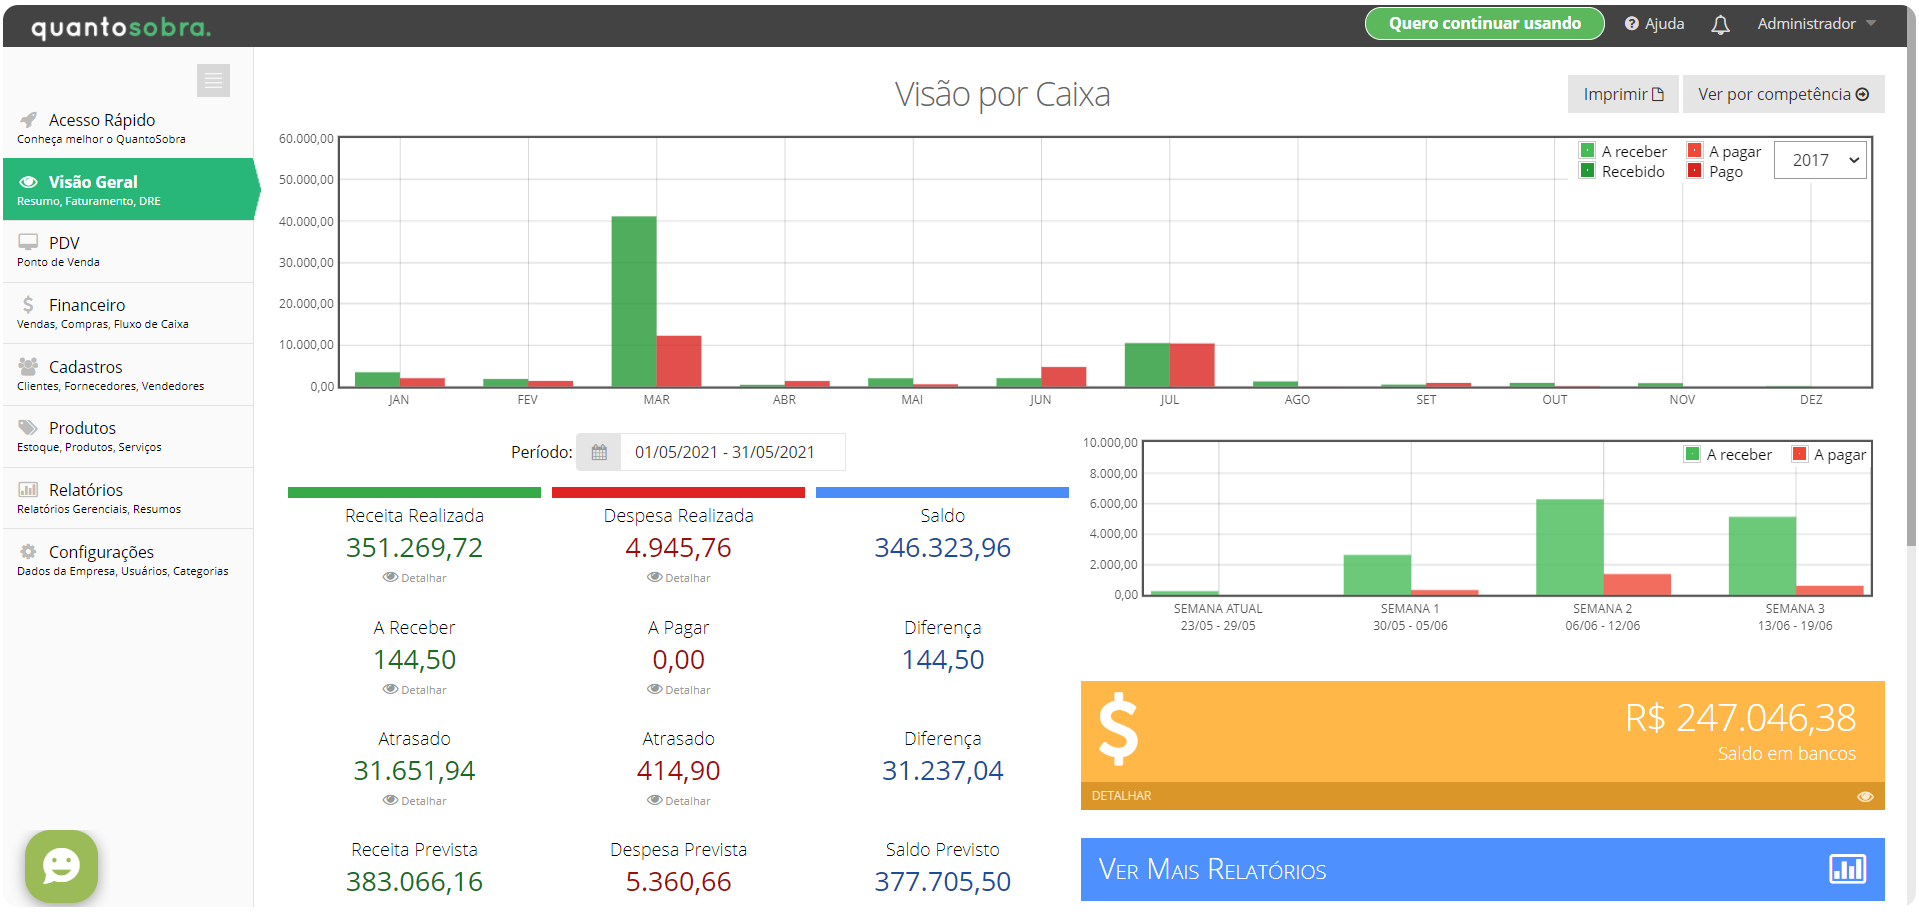Image resolution: width=1919 pixels, height=912 pixels.
Task: Click the notification bell icon
Action: point(1719,23)
